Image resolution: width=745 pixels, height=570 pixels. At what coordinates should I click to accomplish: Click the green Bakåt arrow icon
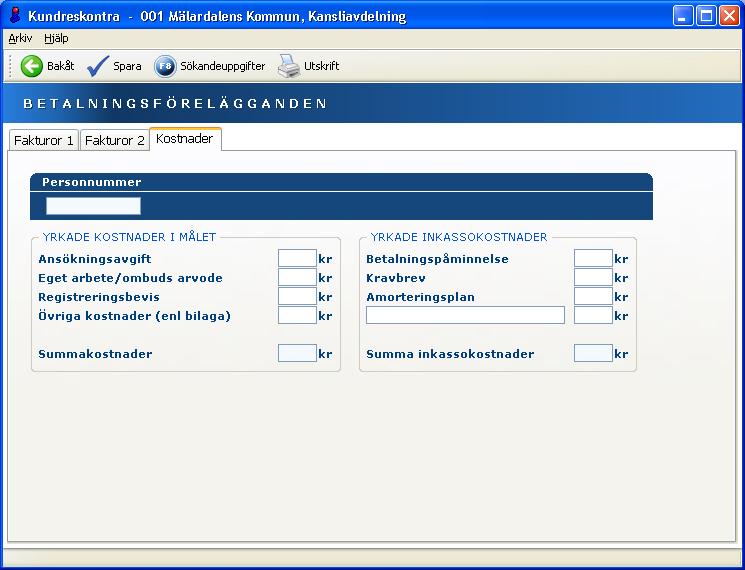[x=32, y=66]
